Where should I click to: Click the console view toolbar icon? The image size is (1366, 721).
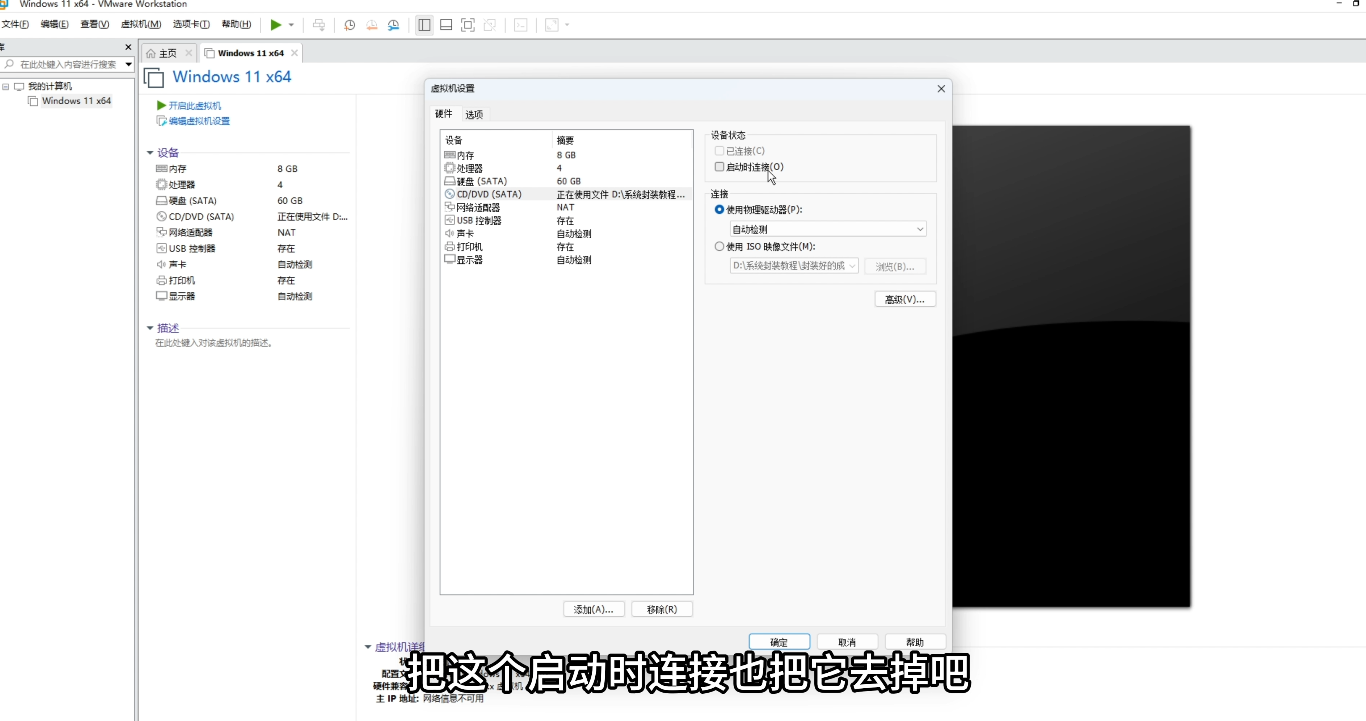coord(521,24)
